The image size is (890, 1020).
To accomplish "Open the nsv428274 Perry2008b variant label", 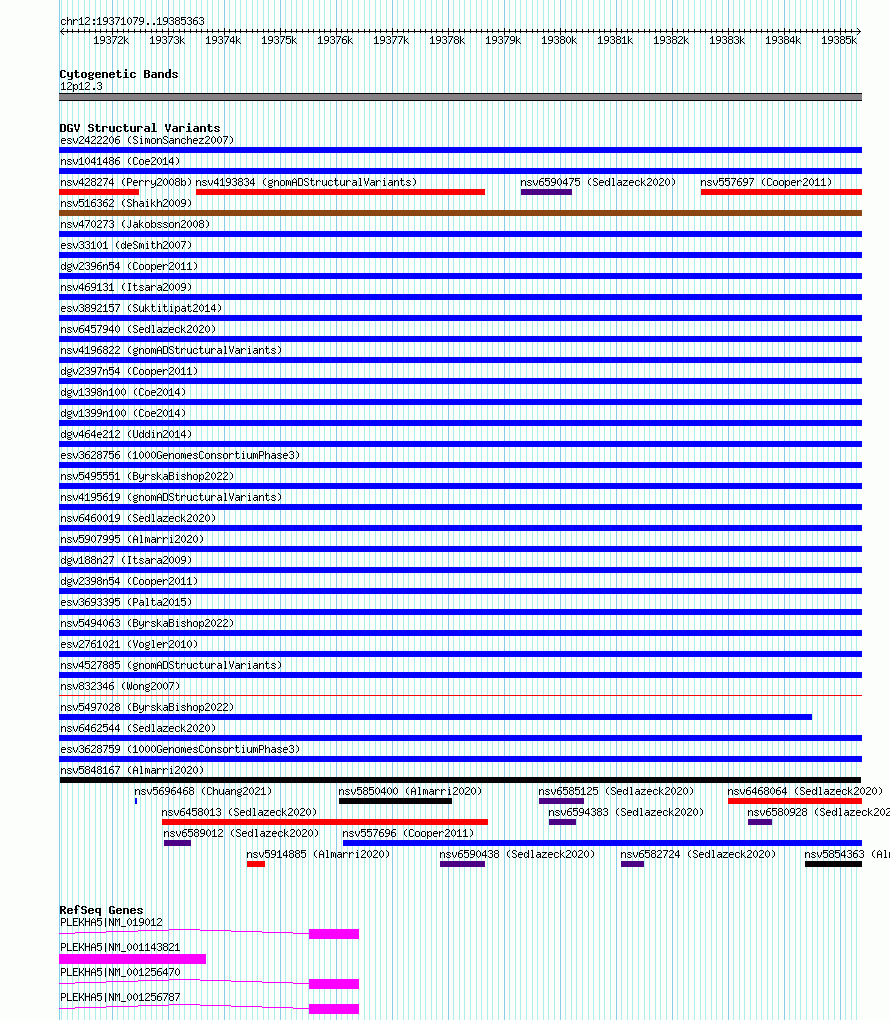I will 126,182.
